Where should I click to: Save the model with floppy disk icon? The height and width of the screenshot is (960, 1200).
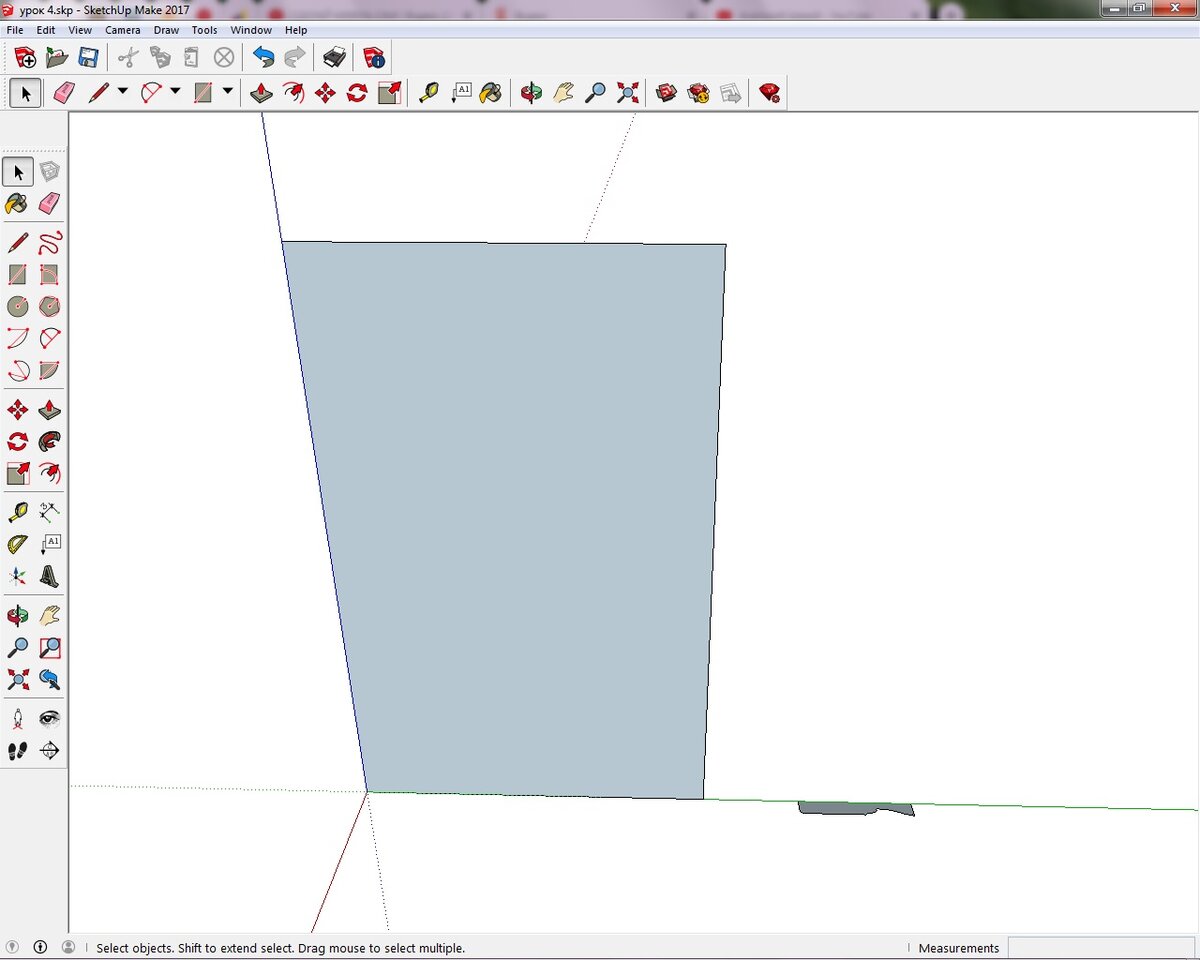(x=88, y=57)
